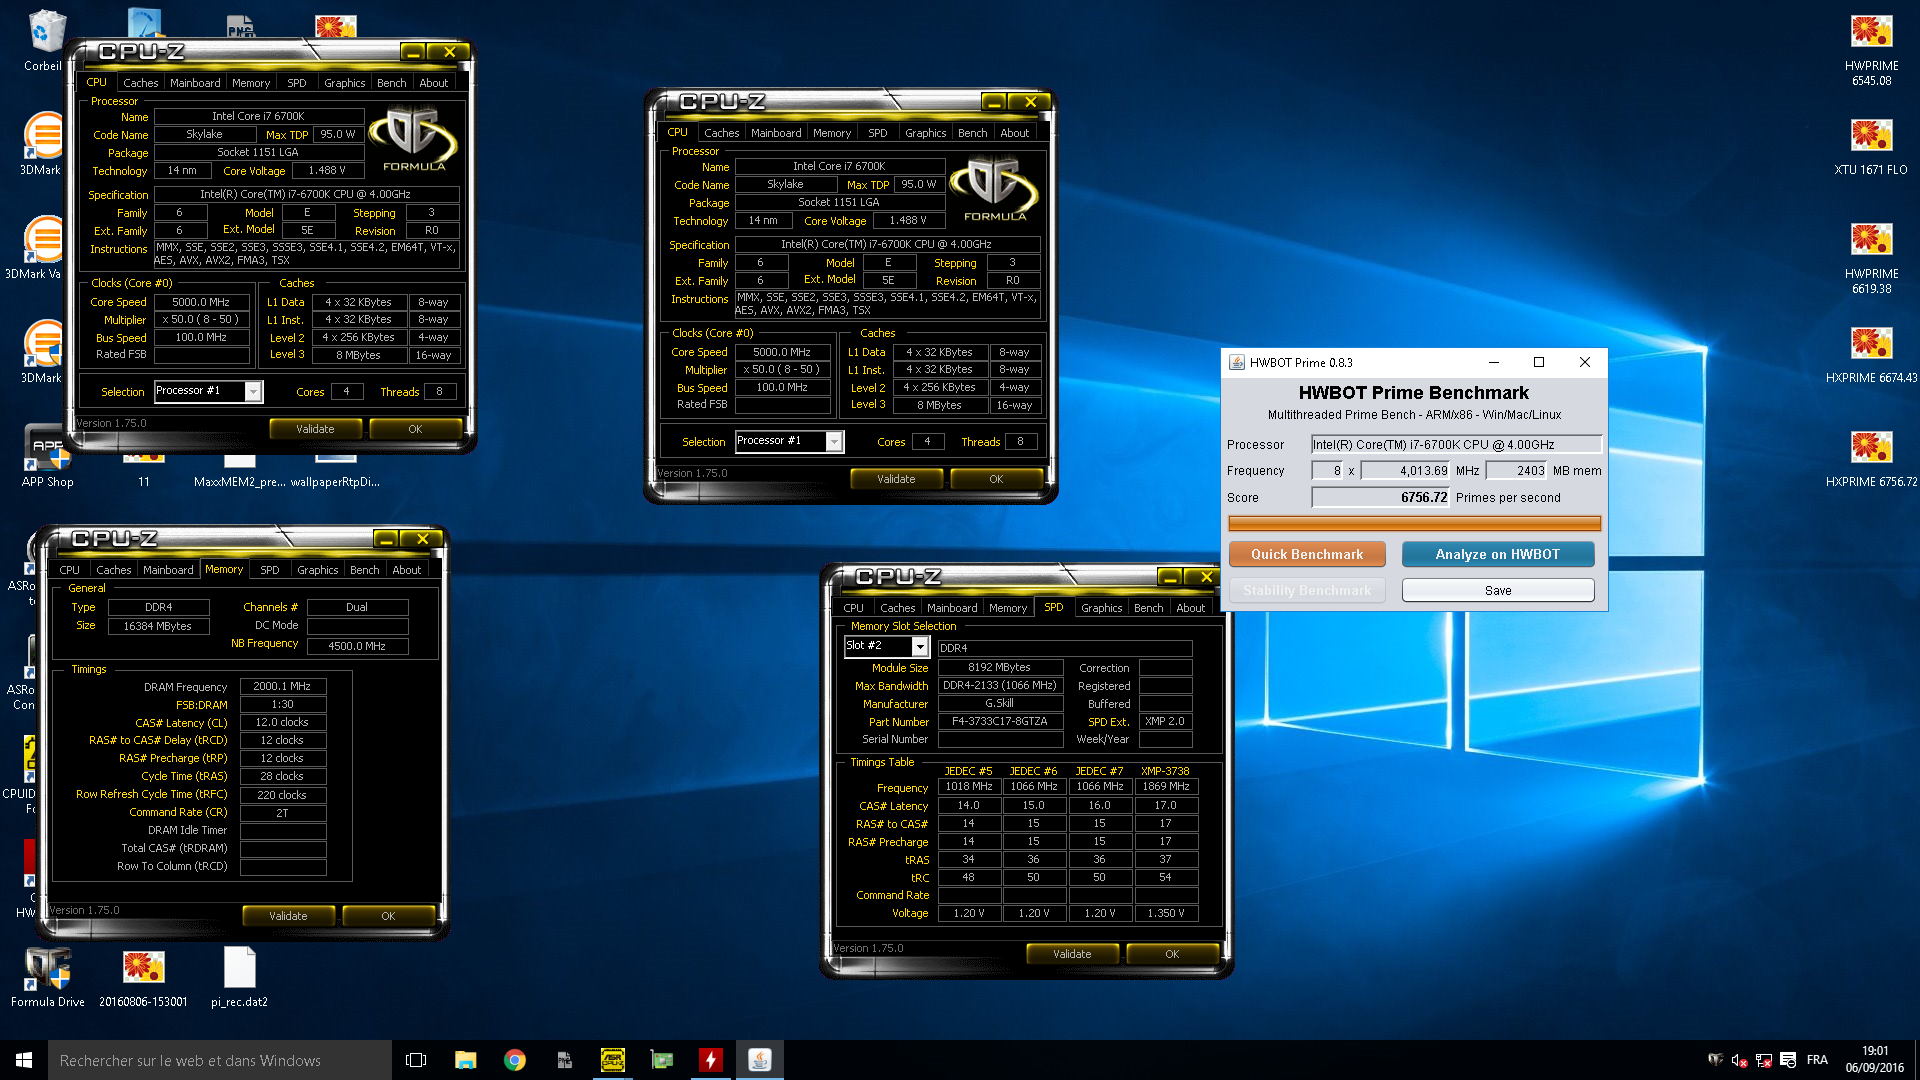The width and height of the screenshot is (1920, 1080).
Task: Select CPU tab in the Memory CPU-Z window
Action: click(x=69, y=570)
